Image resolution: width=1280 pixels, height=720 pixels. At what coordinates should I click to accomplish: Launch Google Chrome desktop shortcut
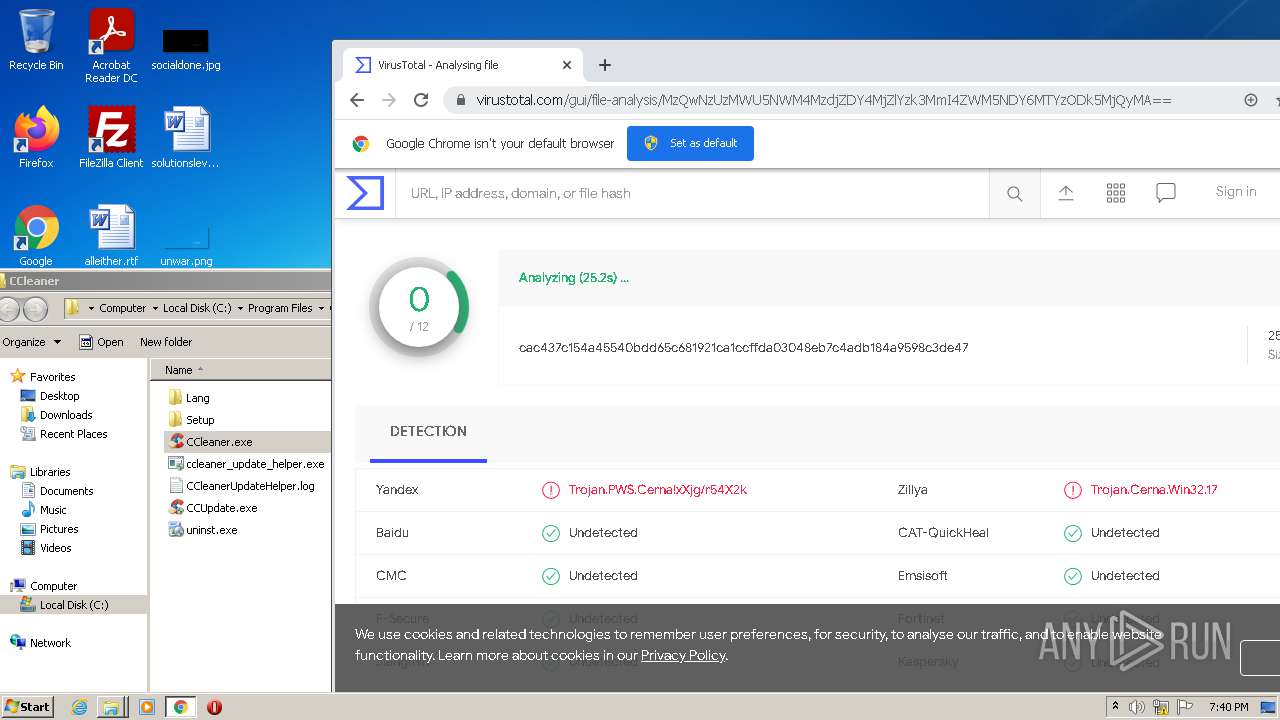coord(36,236)
